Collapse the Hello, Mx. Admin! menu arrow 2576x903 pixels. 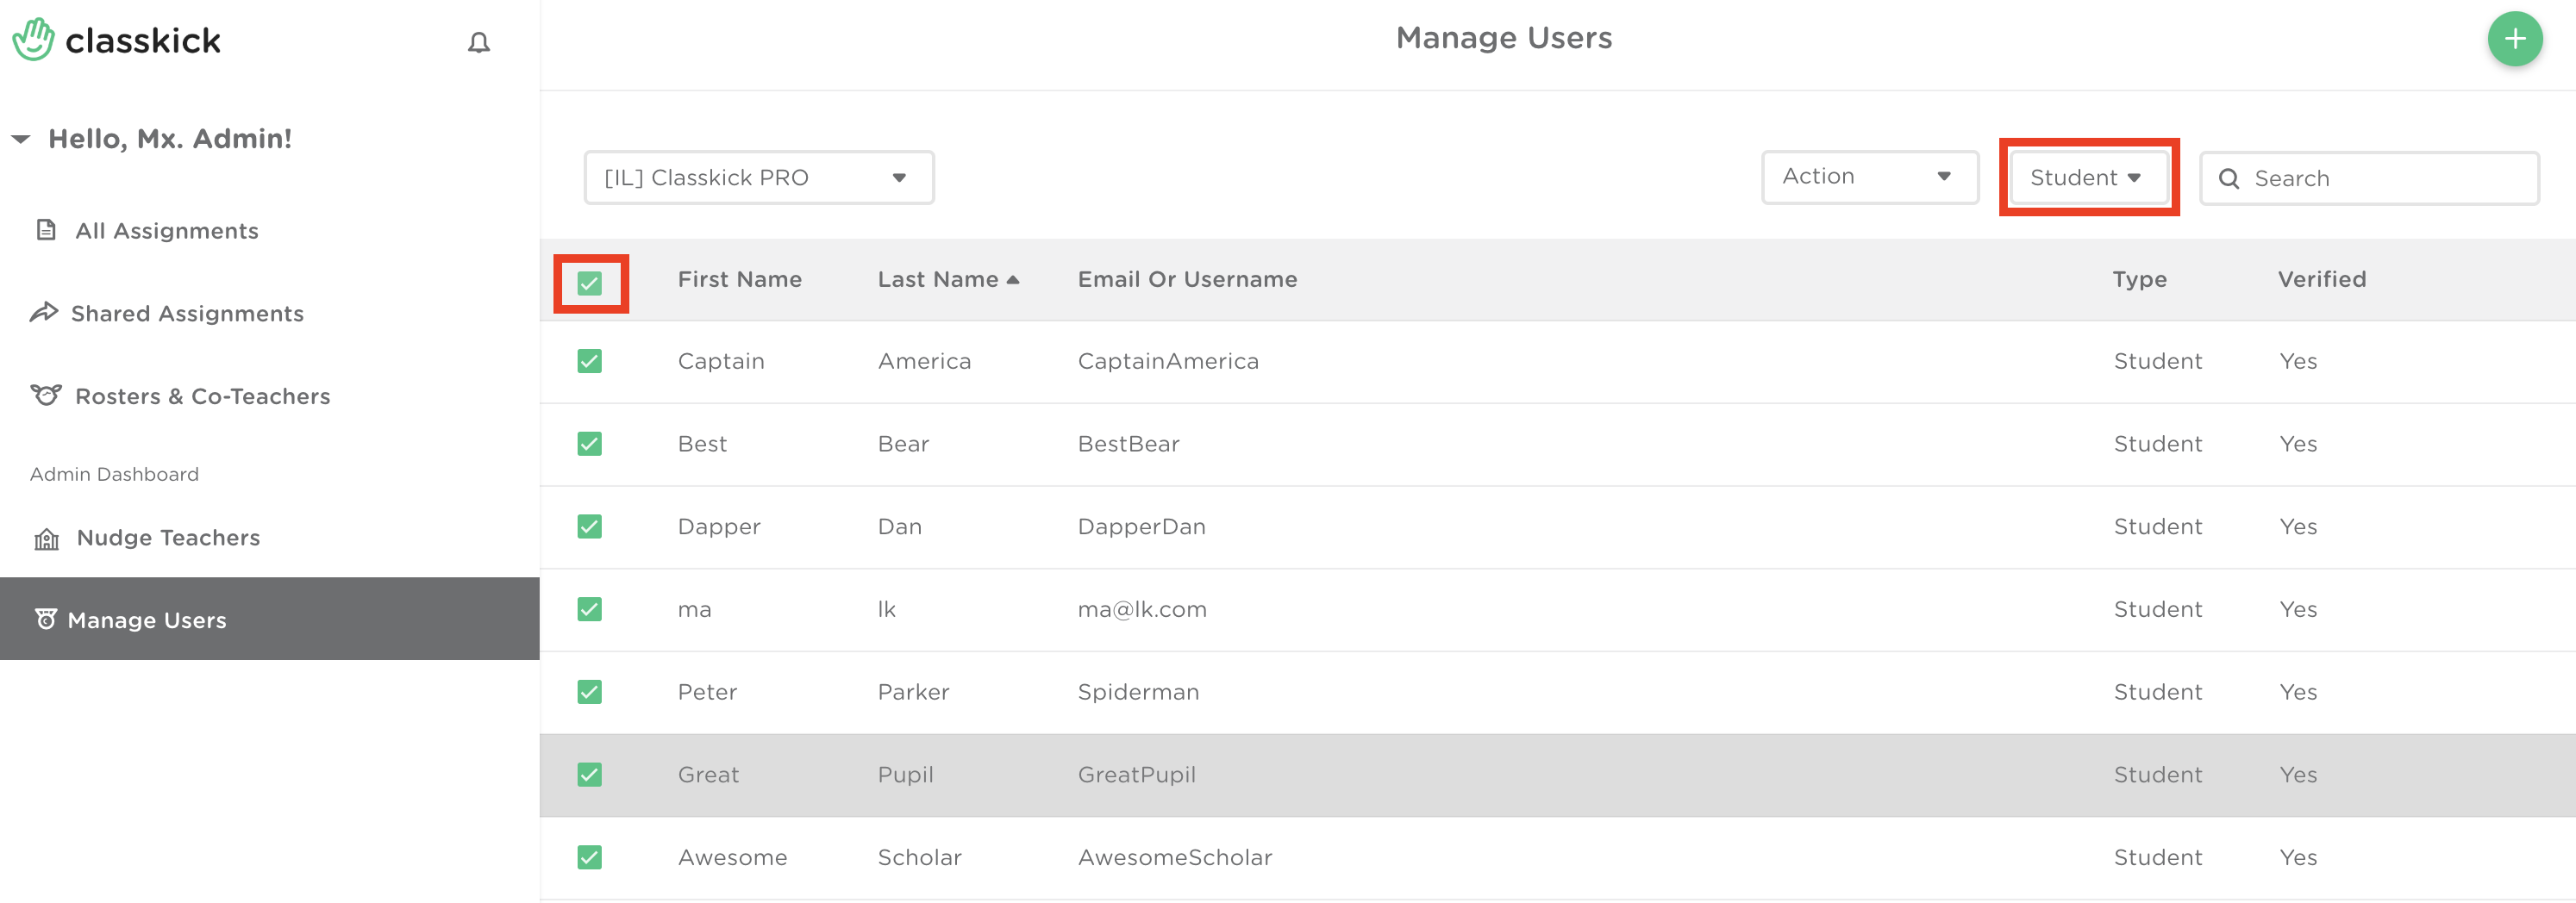[x=21, y=139]
